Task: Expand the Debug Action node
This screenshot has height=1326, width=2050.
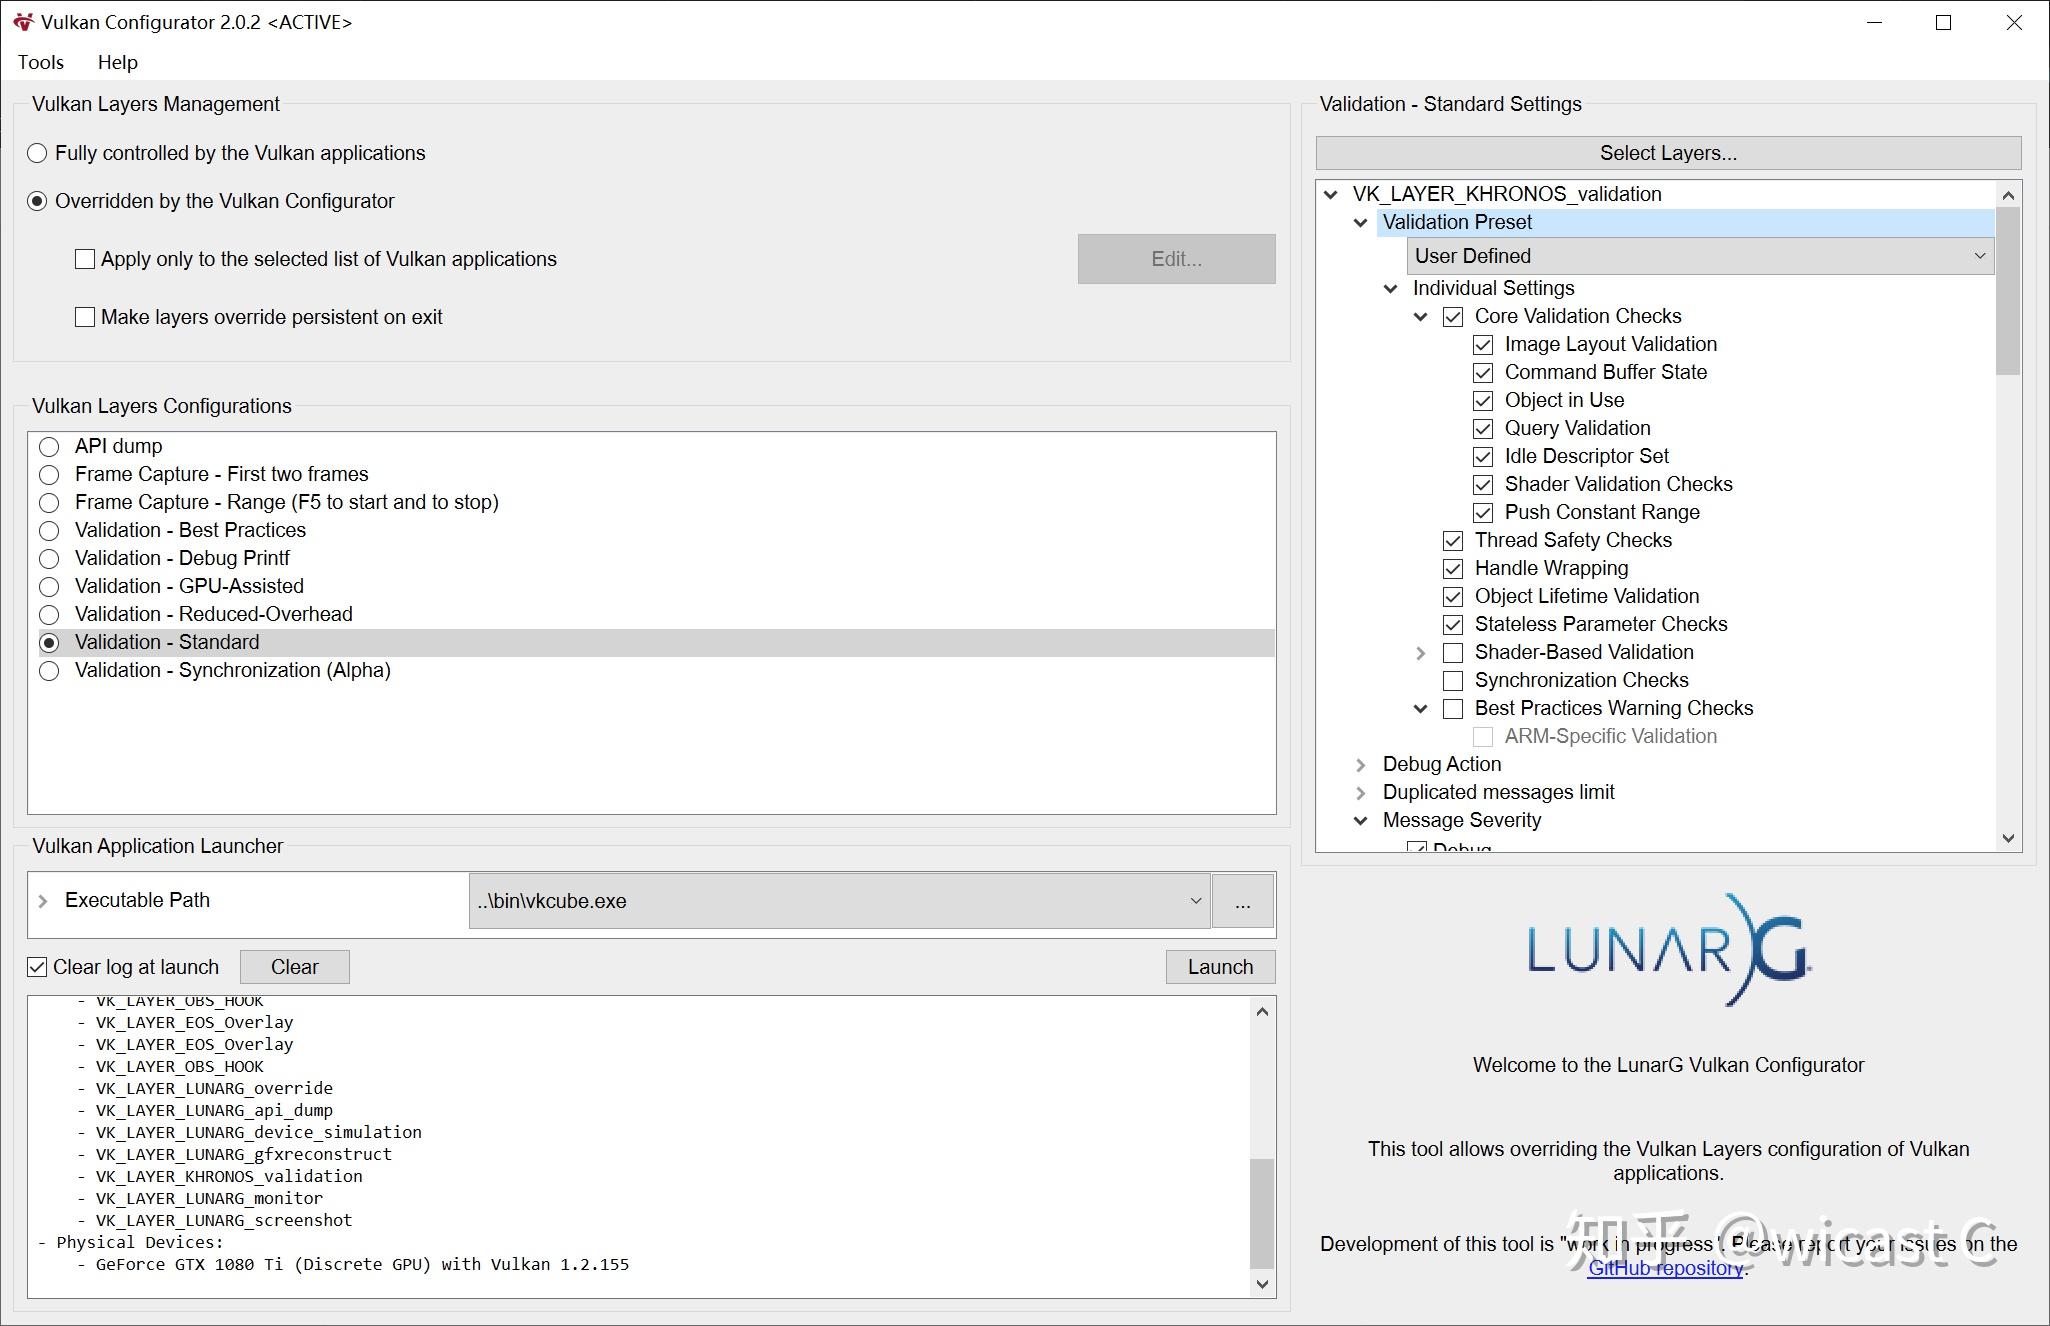Action: [x=1360, y=765]
